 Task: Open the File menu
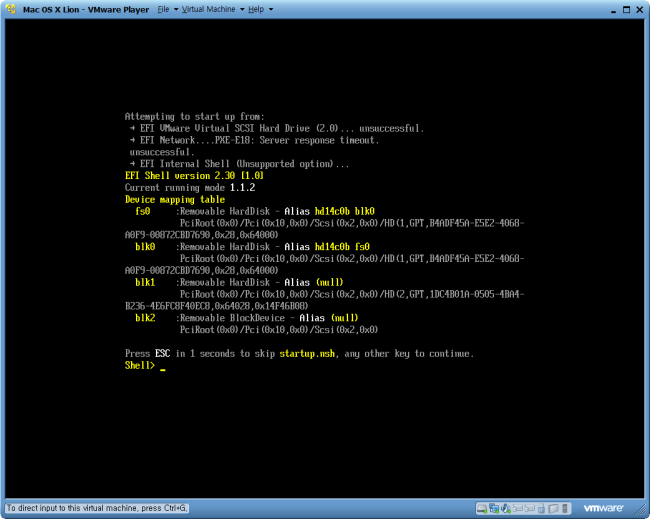pos(163,9)
